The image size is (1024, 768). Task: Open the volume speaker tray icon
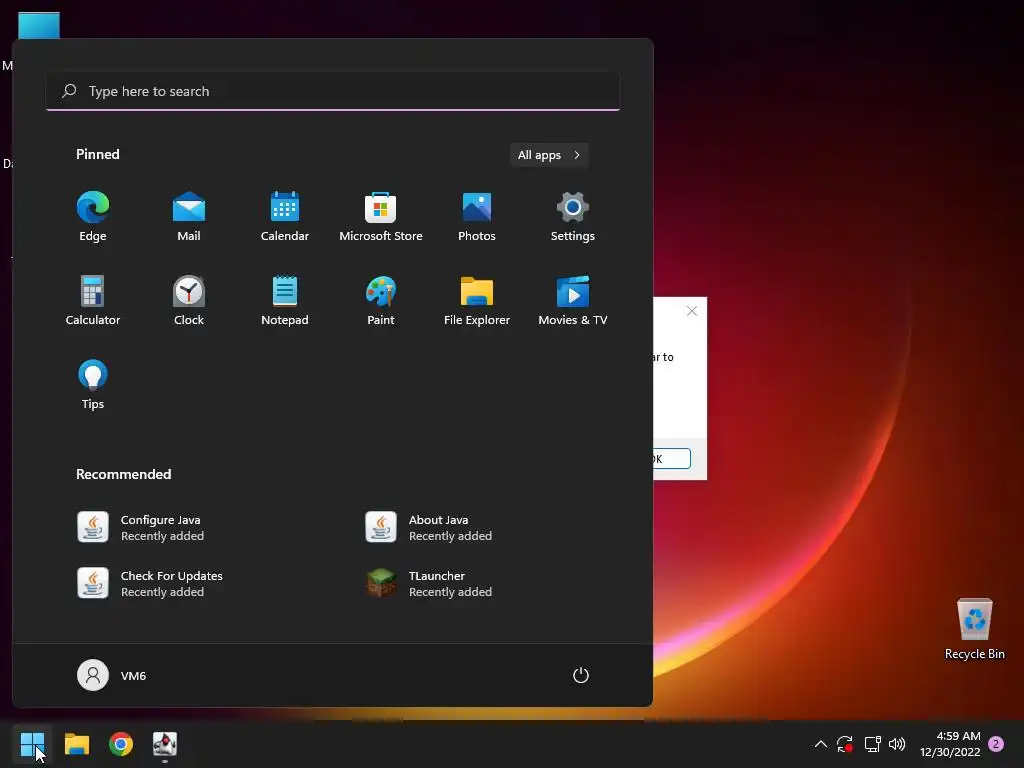tap(897, 744)
